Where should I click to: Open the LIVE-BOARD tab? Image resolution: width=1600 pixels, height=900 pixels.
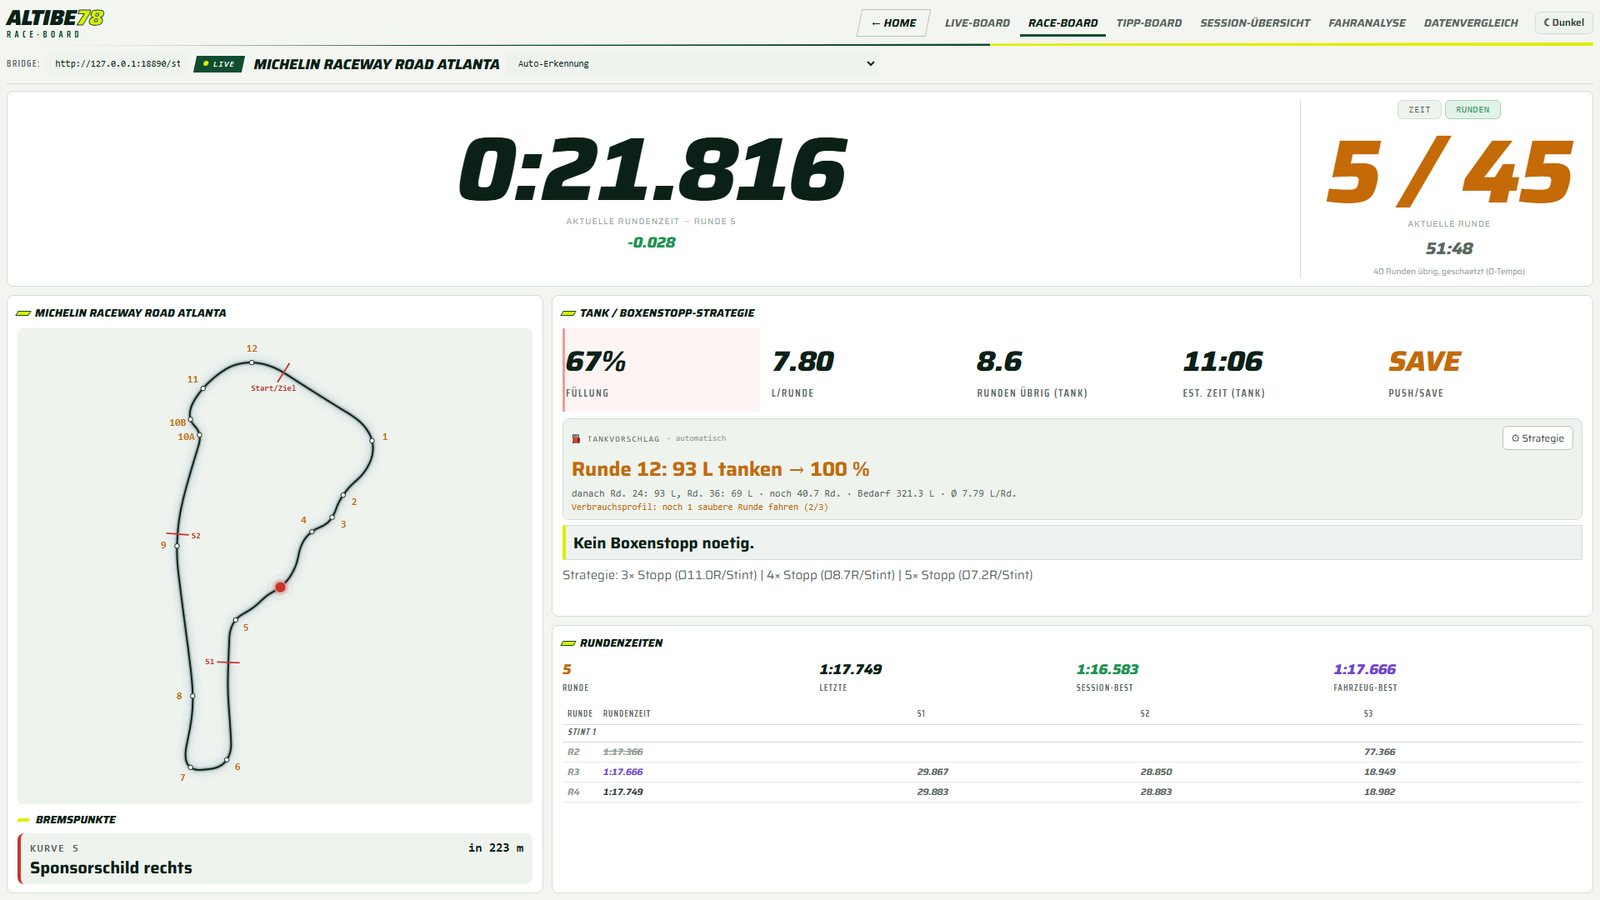point(977,23)
